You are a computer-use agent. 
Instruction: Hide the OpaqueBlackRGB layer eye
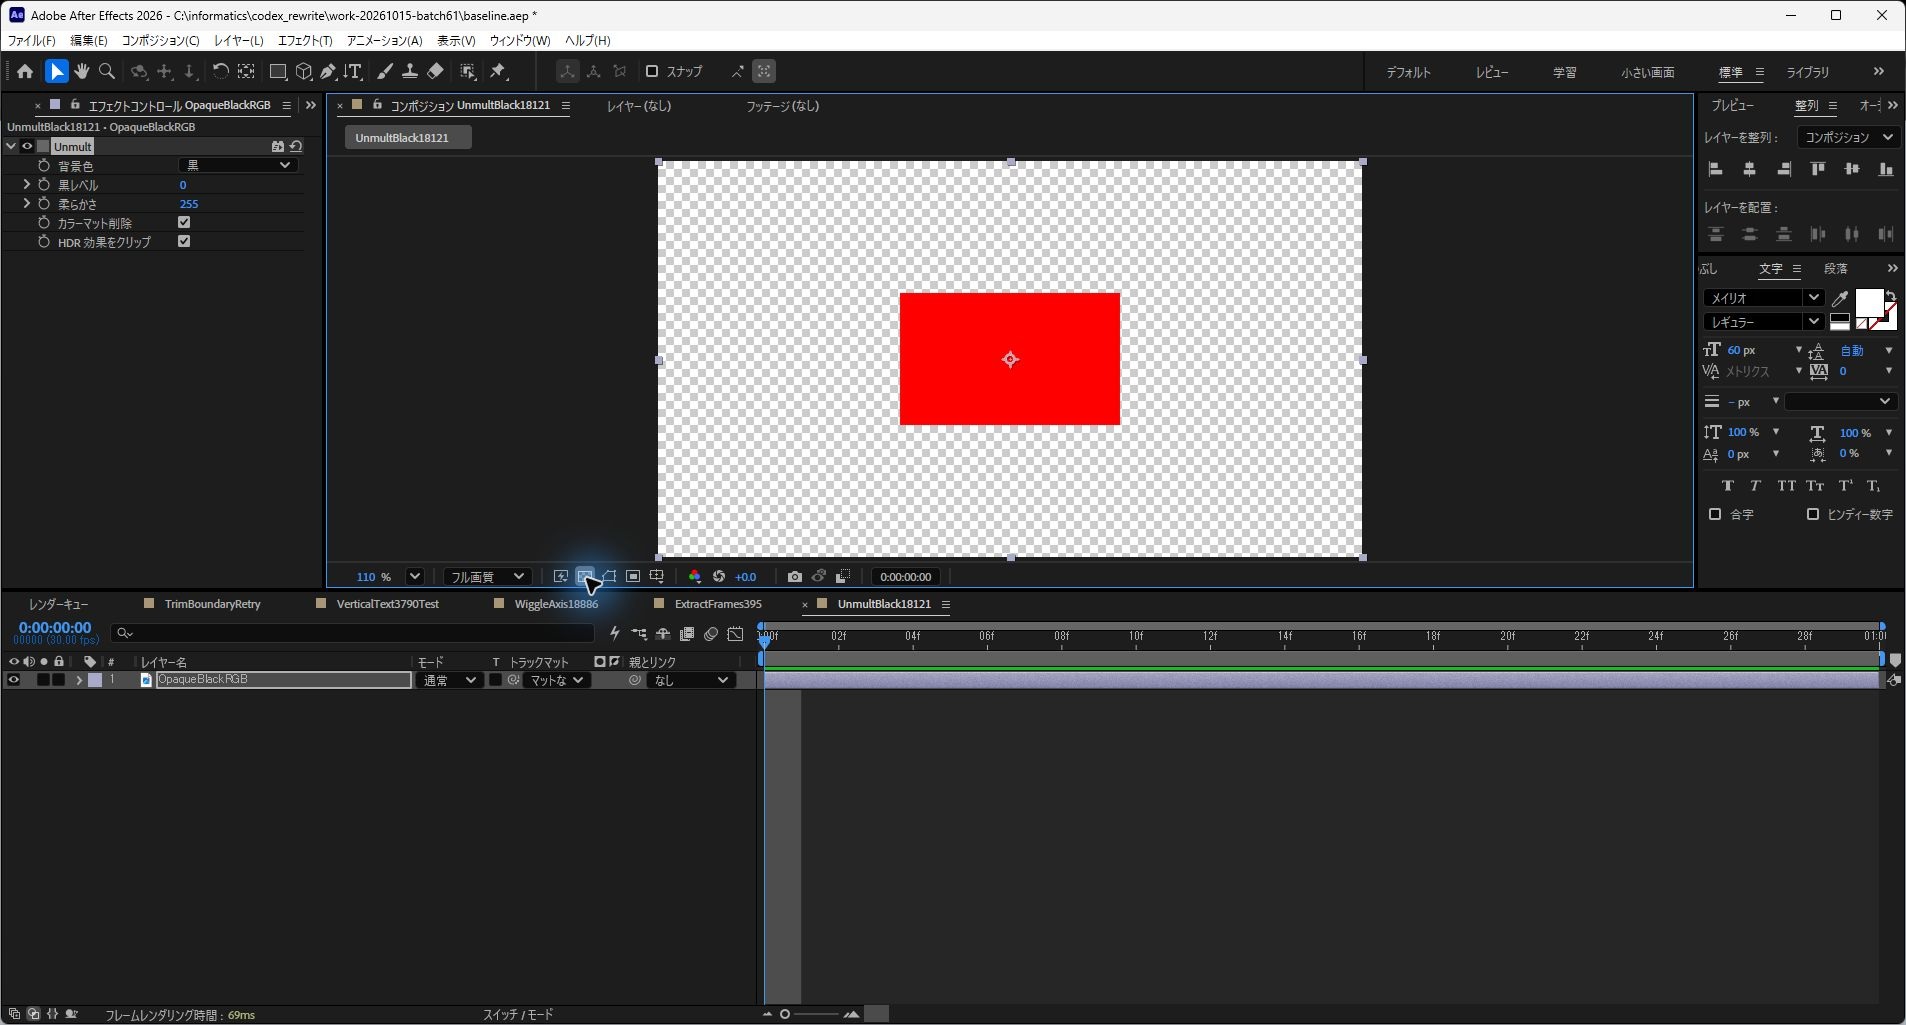coord(13,680)
